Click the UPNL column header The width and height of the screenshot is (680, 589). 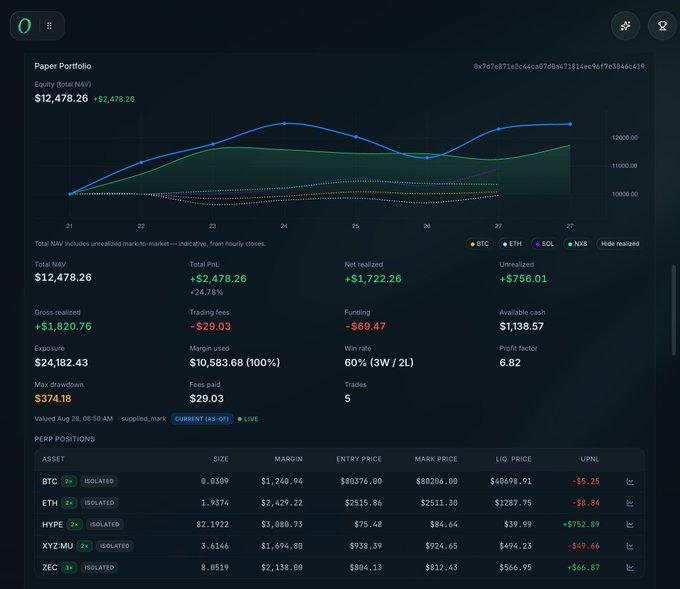590,459
